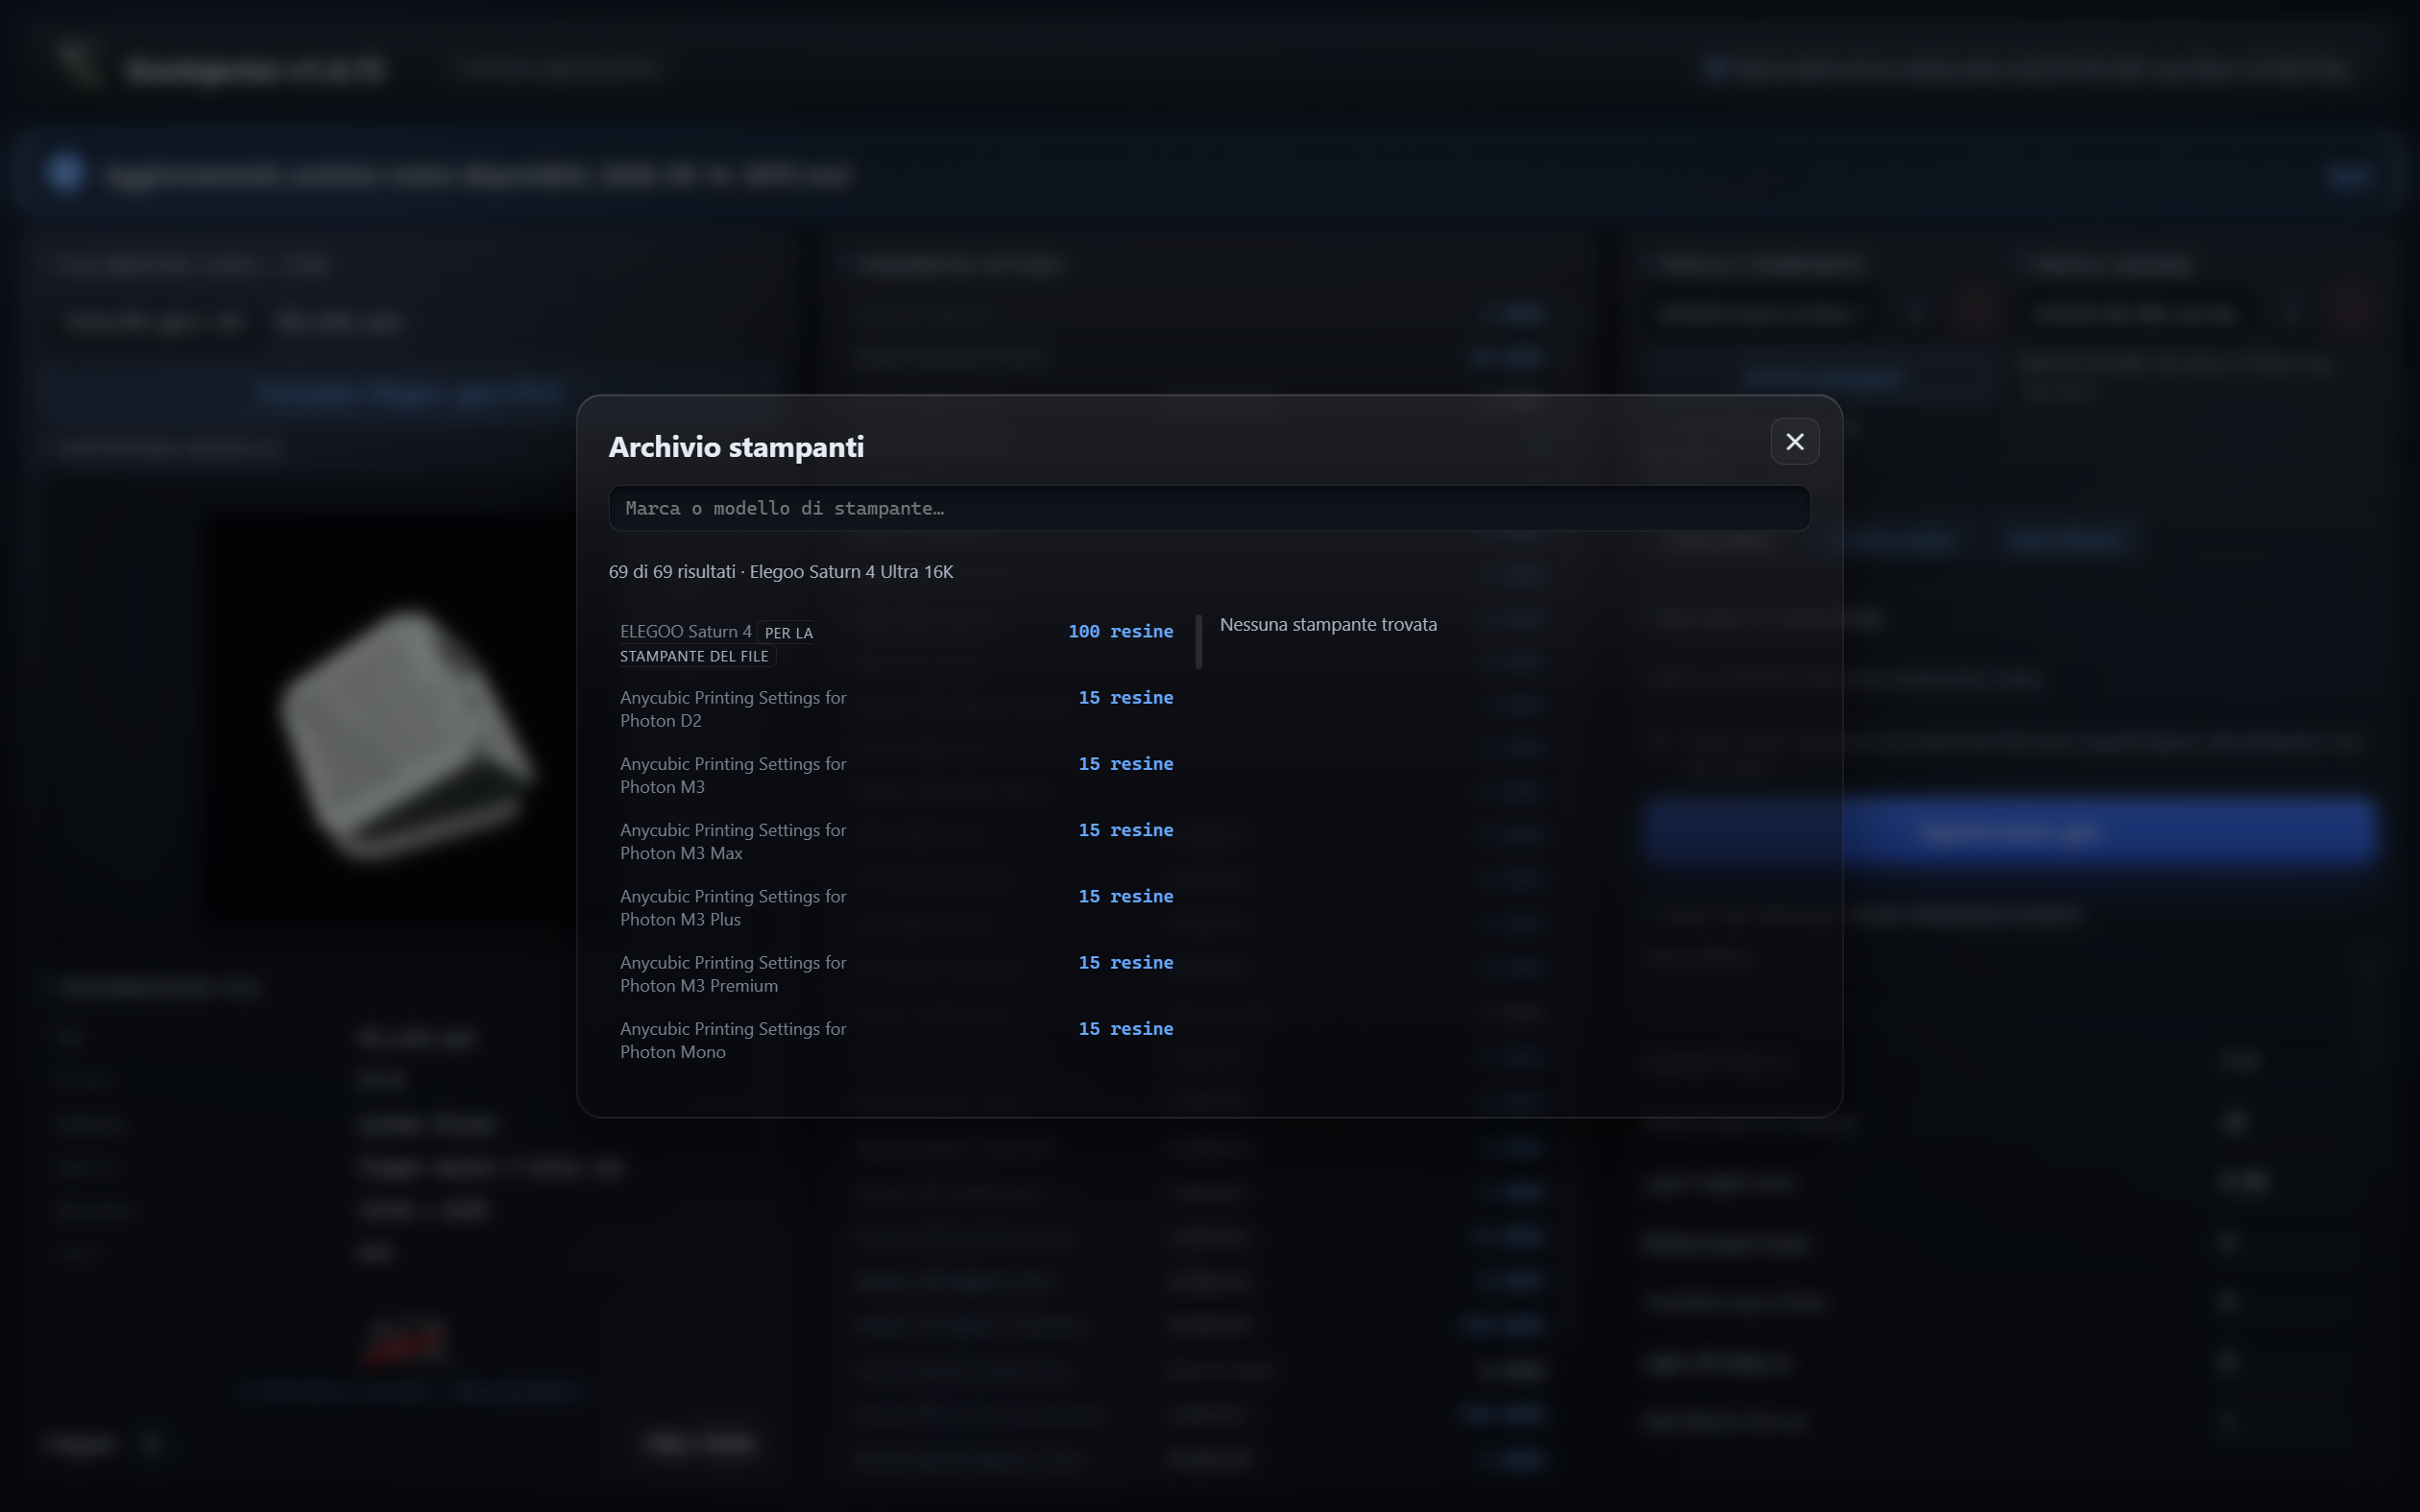Open 15 resine for Photon Mono

(1125, 1028)
